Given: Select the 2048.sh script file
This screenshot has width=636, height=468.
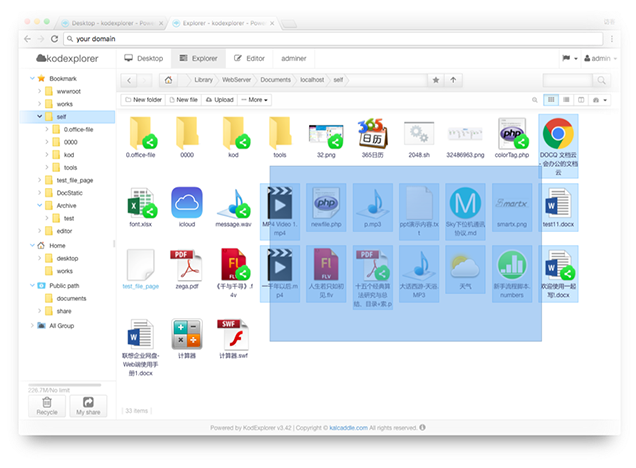Looking at the screenshot, I should (x=419, y=134).
